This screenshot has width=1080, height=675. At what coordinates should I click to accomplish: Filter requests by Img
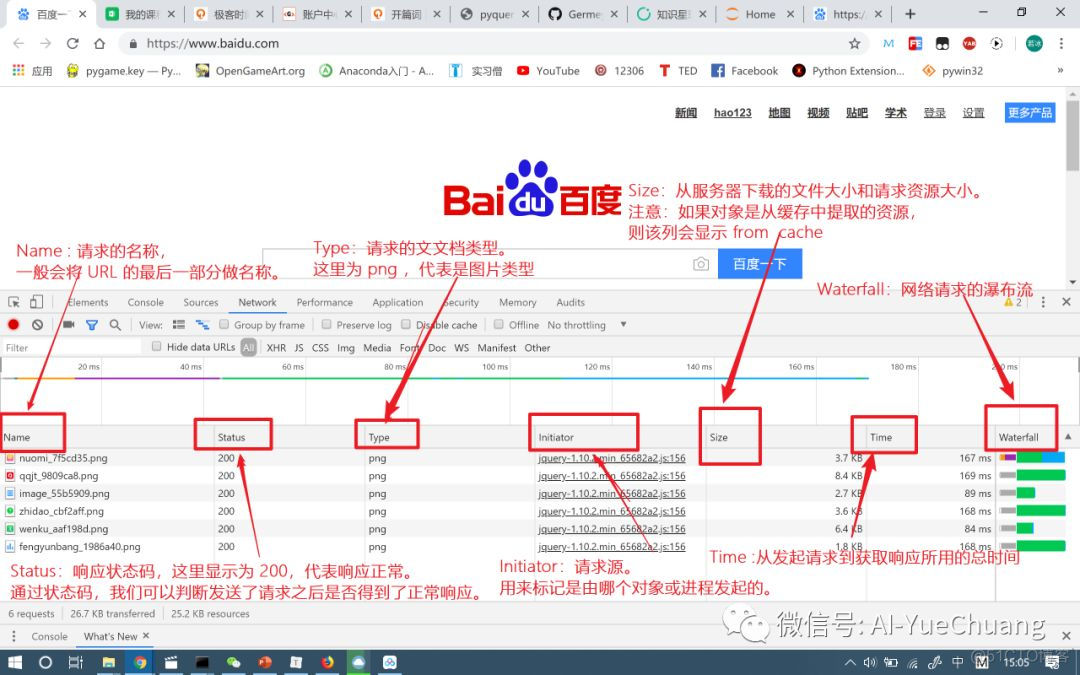(x=346, y=348)
